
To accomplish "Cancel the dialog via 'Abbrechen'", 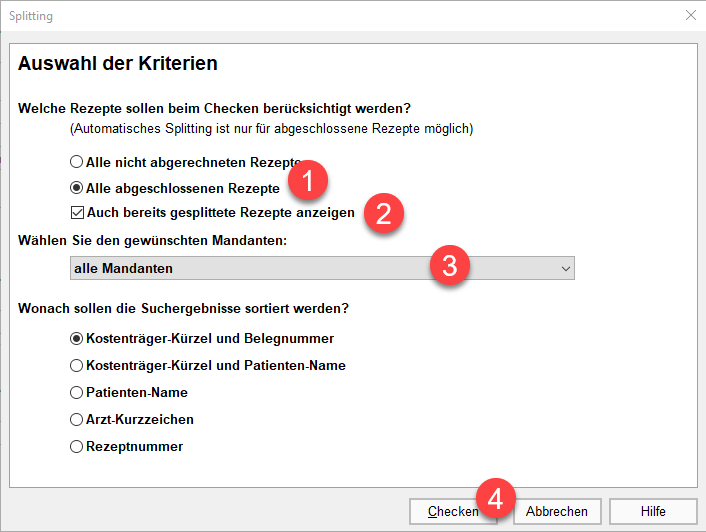I will pos(557,511).
